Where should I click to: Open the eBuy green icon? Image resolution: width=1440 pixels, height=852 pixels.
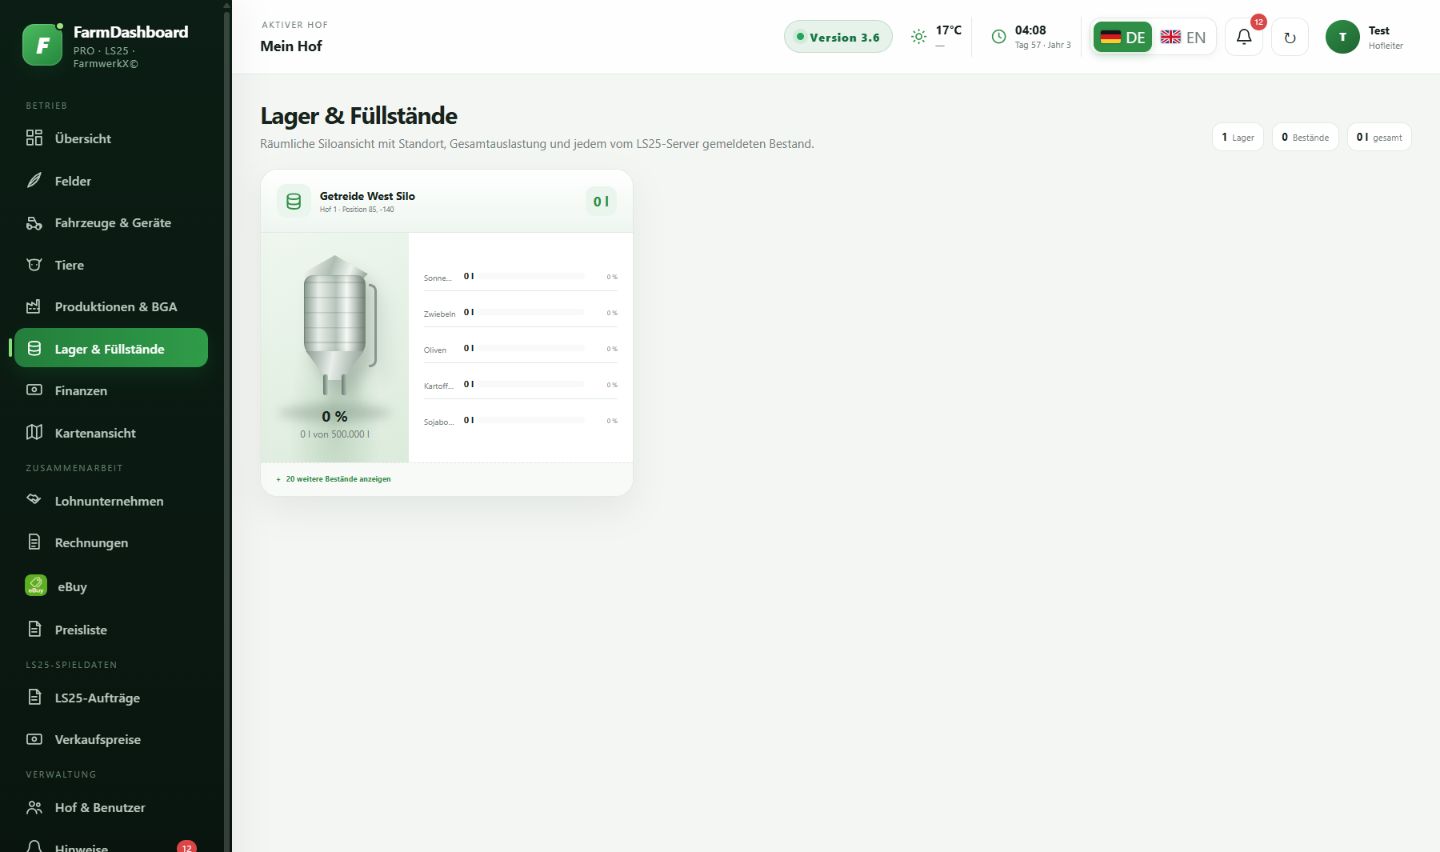(36, 586)
